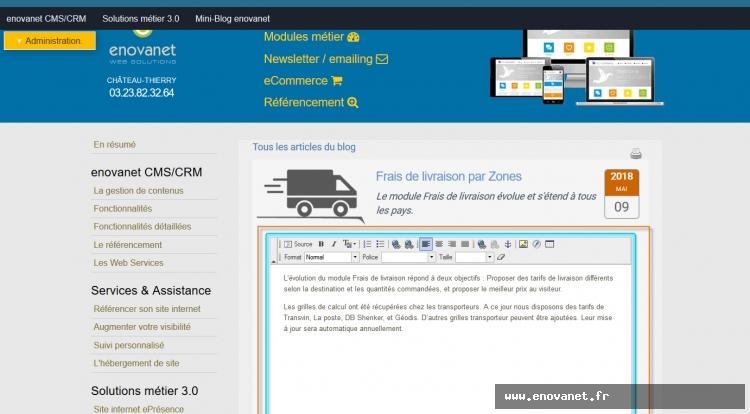
Task: Open the Solutions métier 3.0 top menu
Action: click(x=141, y=19)
